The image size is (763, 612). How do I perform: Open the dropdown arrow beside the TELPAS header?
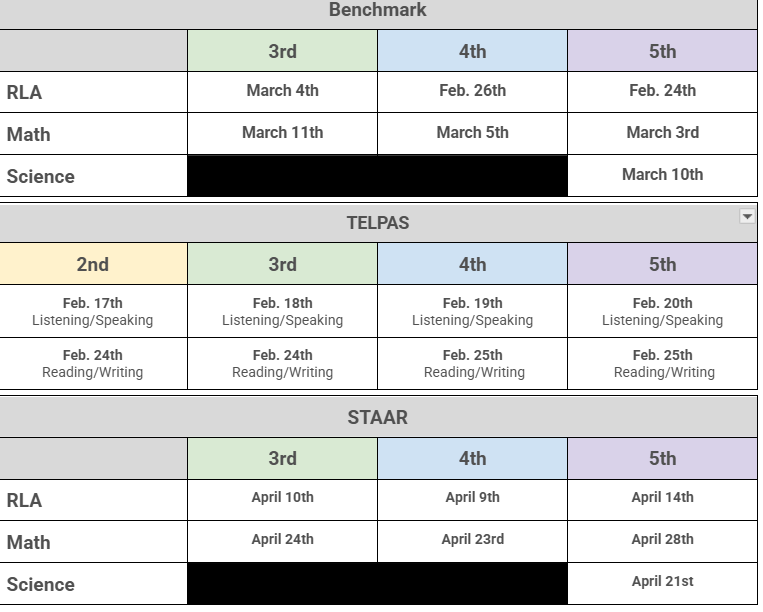[747, 216]
